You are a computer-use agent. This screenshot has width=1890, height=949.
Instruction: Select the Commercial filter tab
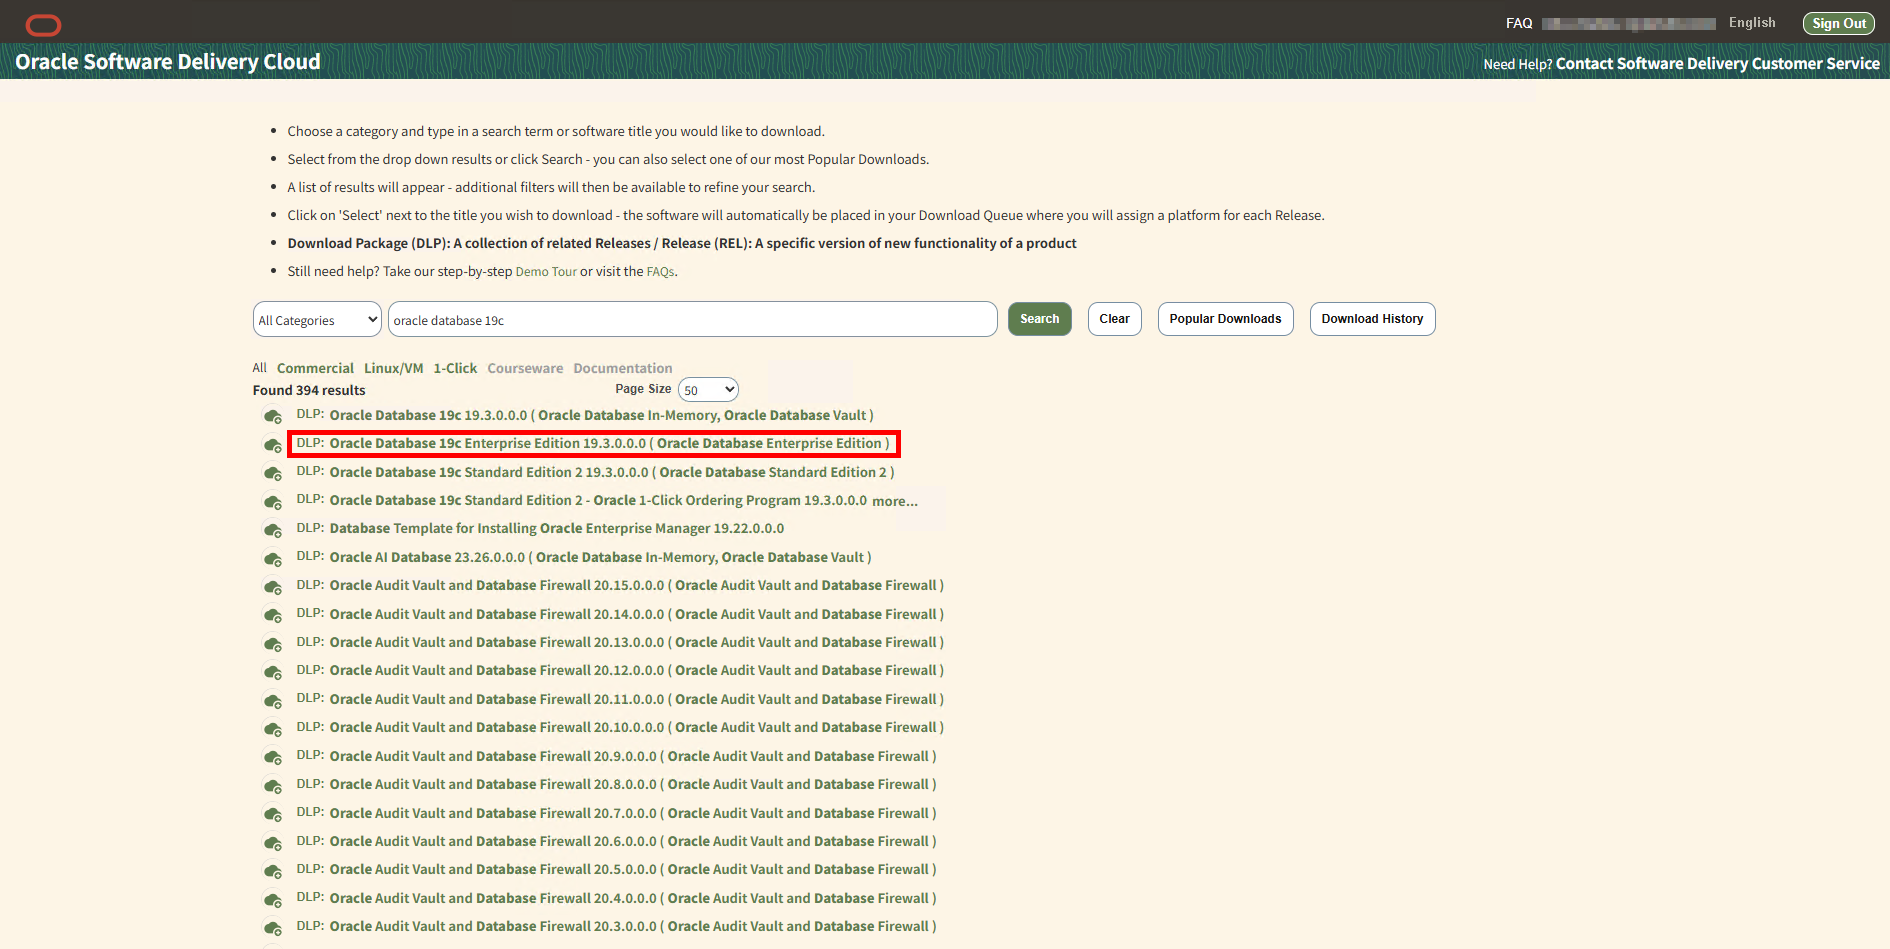click(x=315, y=368)
